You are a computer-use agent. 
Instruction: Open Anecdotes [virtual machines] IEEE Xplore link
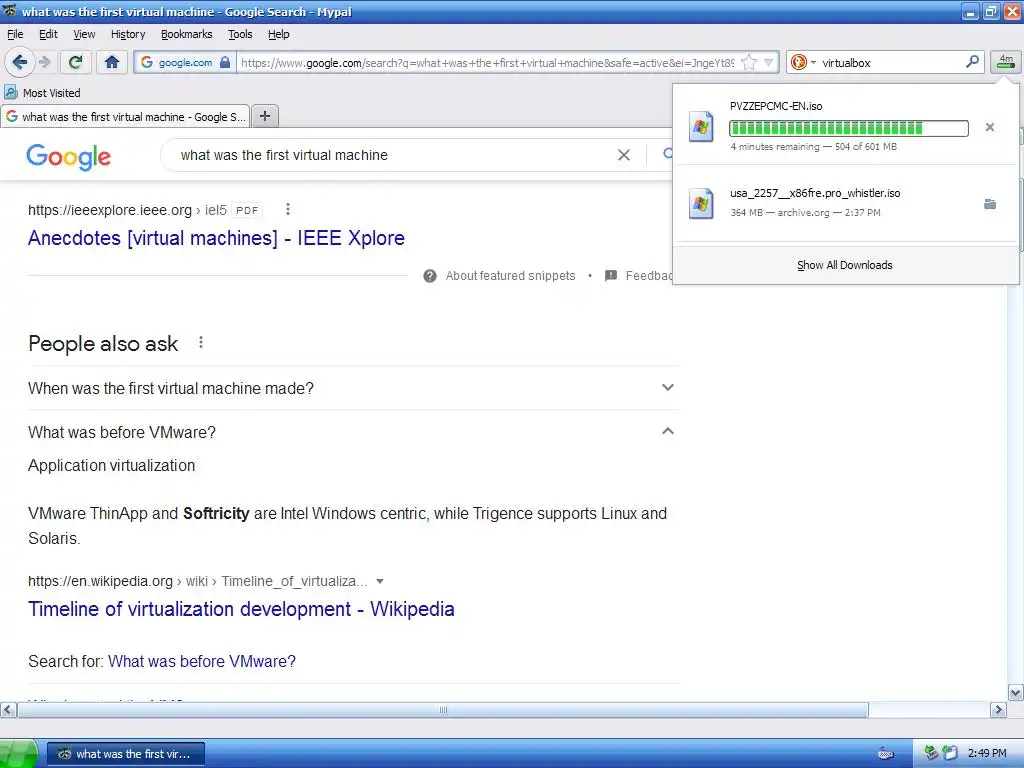(x=216, y=238)
